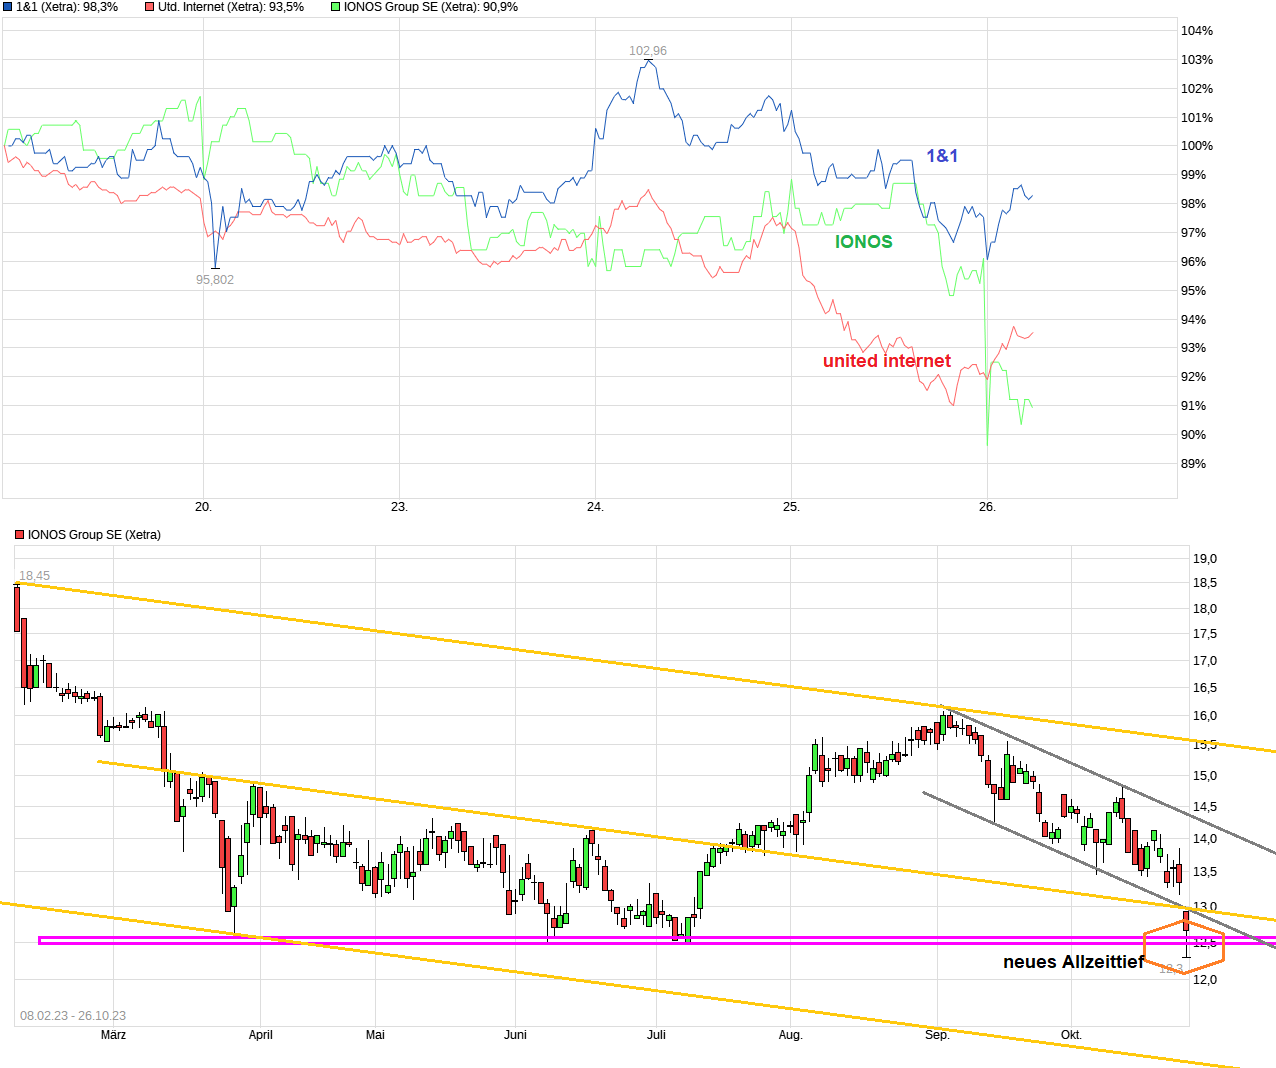Click the '15,0' price axis label
This screenshot has width=1276, height=1068.
tap(1205, 776)
